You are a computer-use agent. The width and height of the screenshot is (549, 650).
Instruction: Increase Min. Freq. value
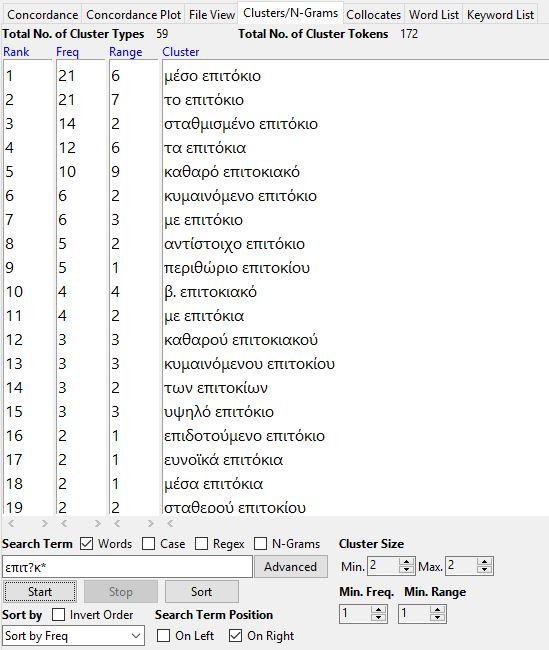pyautogui.click(x=379, y=610)
